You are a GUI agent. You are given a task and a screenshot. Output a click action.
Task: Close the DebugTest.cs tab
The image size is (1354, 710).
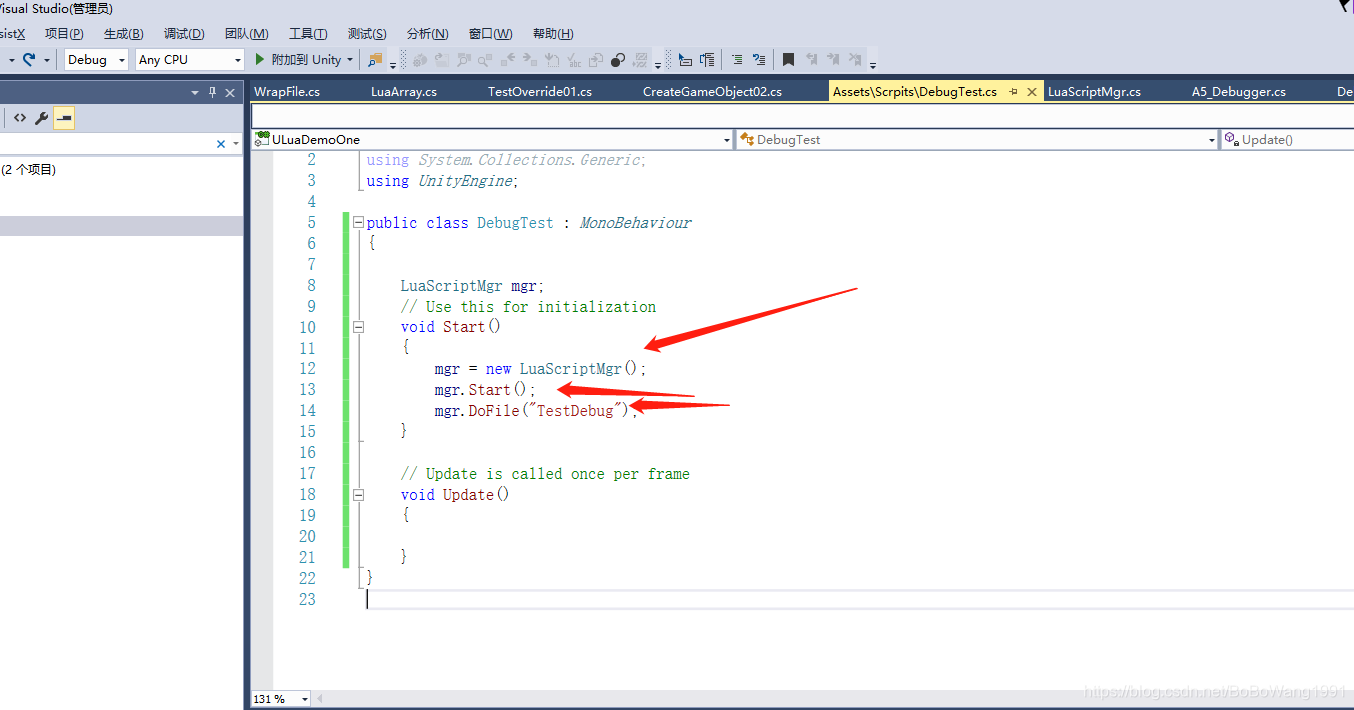[1032, 91]
